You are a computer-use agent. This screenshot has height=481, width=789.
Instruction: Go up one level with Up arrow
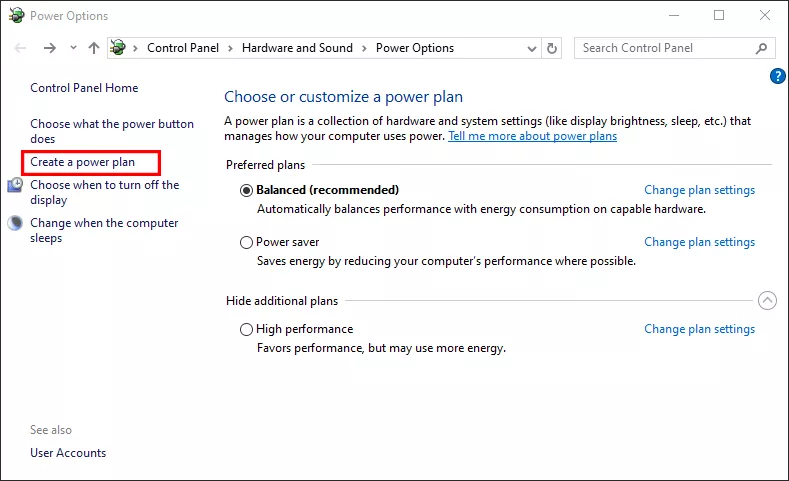point(94,48)
